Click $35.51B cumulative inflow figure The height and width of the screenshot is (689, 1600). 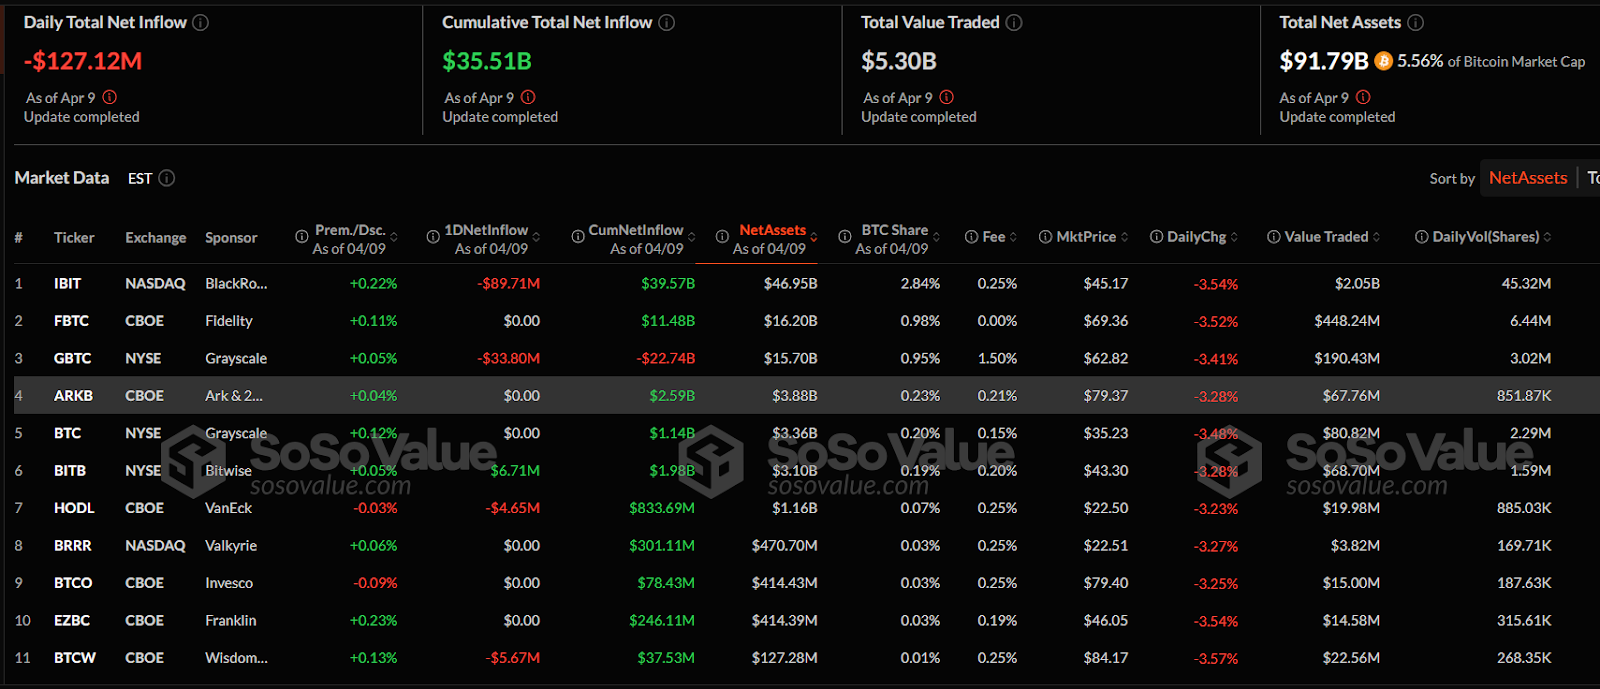tap(487, 61)
